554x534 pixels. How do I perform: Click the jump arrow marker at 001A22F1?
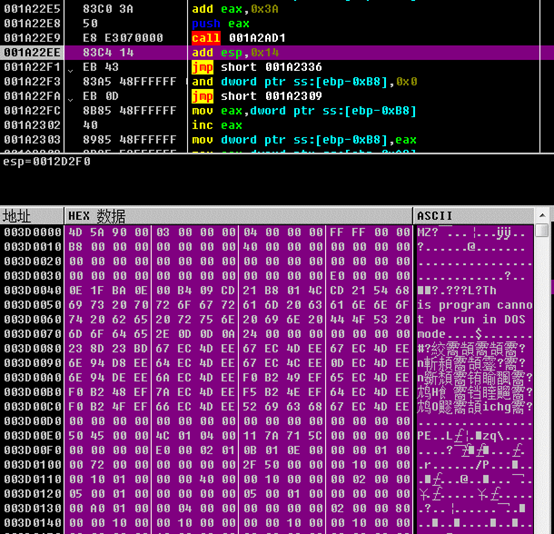pos(70,71)
